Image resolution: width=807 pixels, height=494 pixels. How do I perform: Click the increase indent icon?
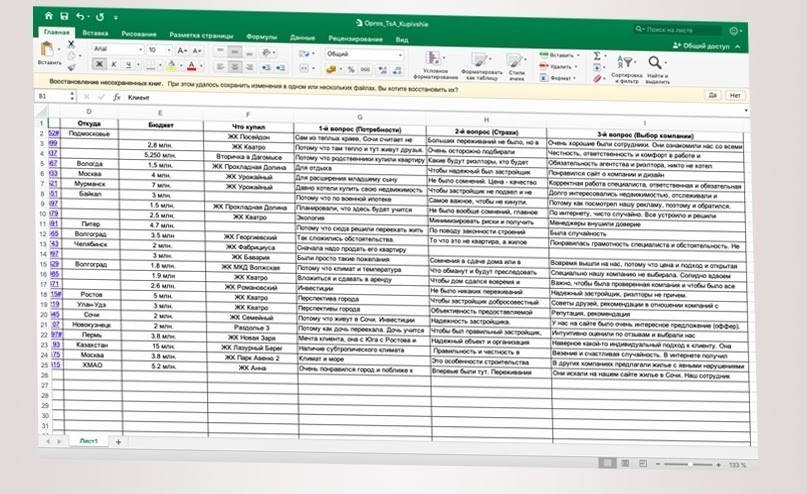point(280,68)
